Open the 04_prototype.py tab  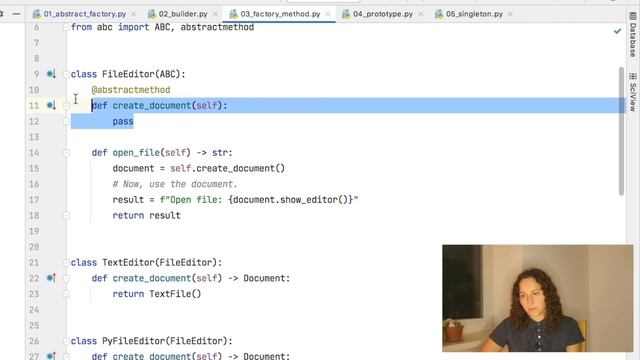pos(383,14)
